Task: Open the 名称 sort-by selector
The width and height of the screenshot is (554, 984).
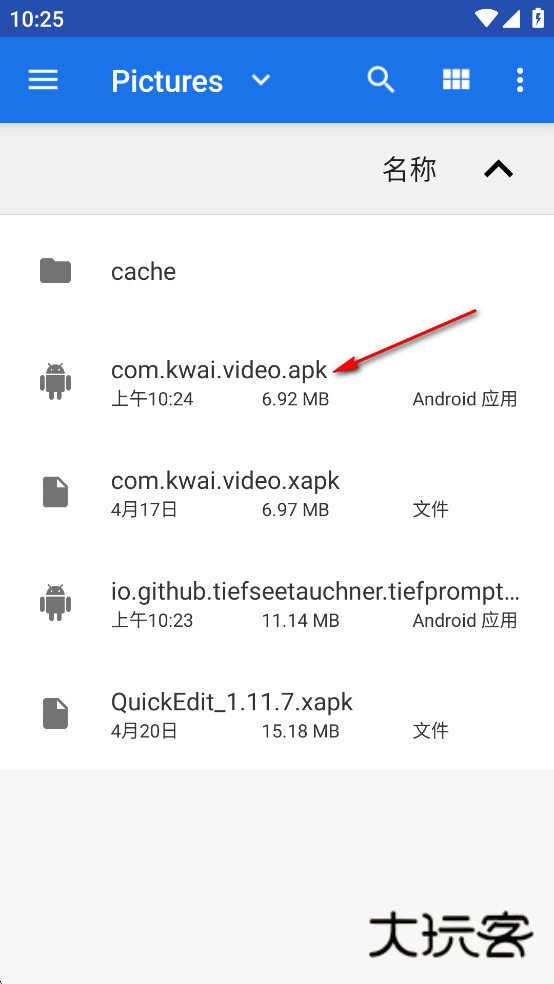Action: coord(409,169)
